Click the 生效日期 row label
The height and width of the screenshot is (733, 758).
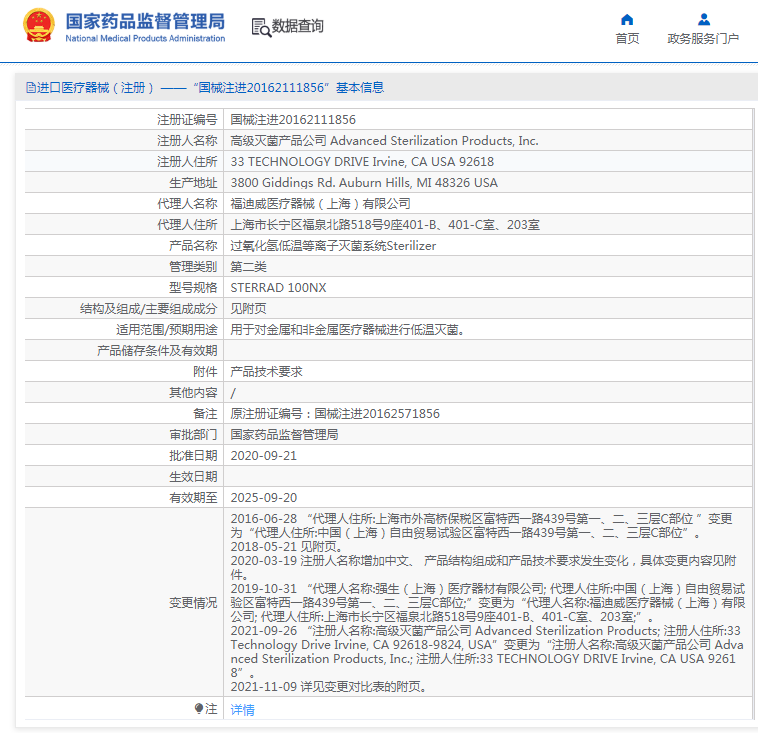click(193, 477)
